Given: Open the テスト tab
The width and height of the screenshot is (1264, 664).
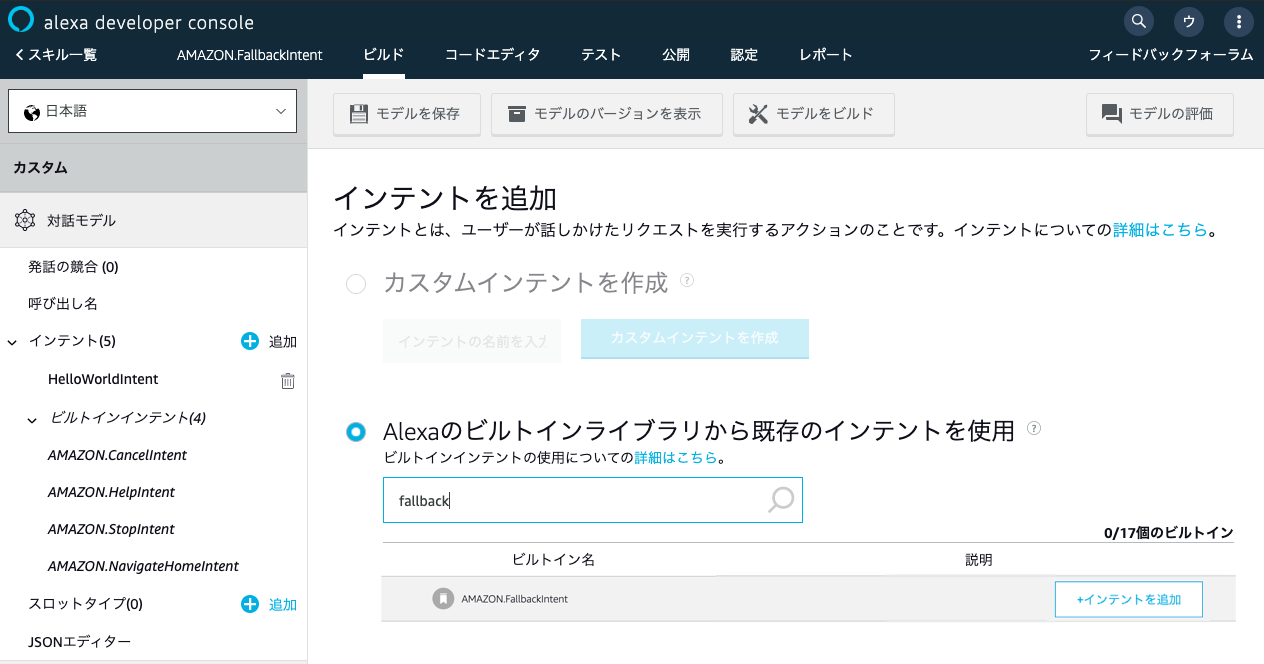Looking at the screenshot, I should point(601,55).
